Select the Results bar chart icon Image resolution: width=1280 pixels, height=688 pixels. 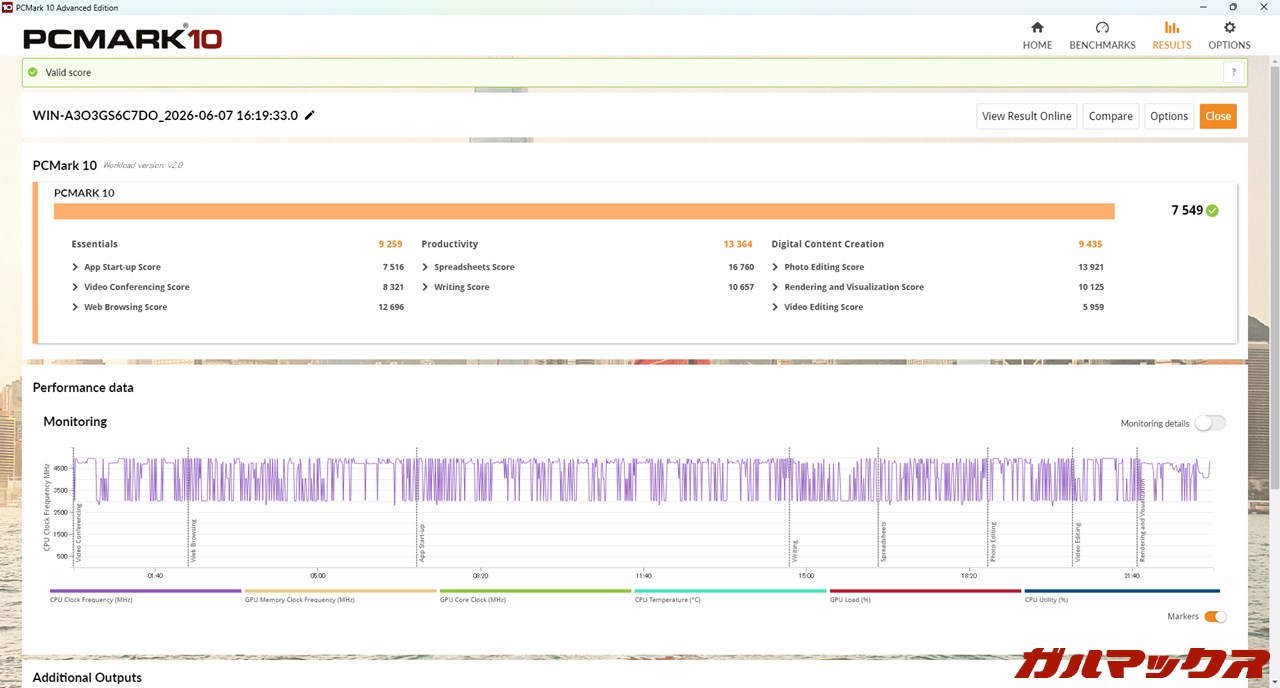[1172, 28]
